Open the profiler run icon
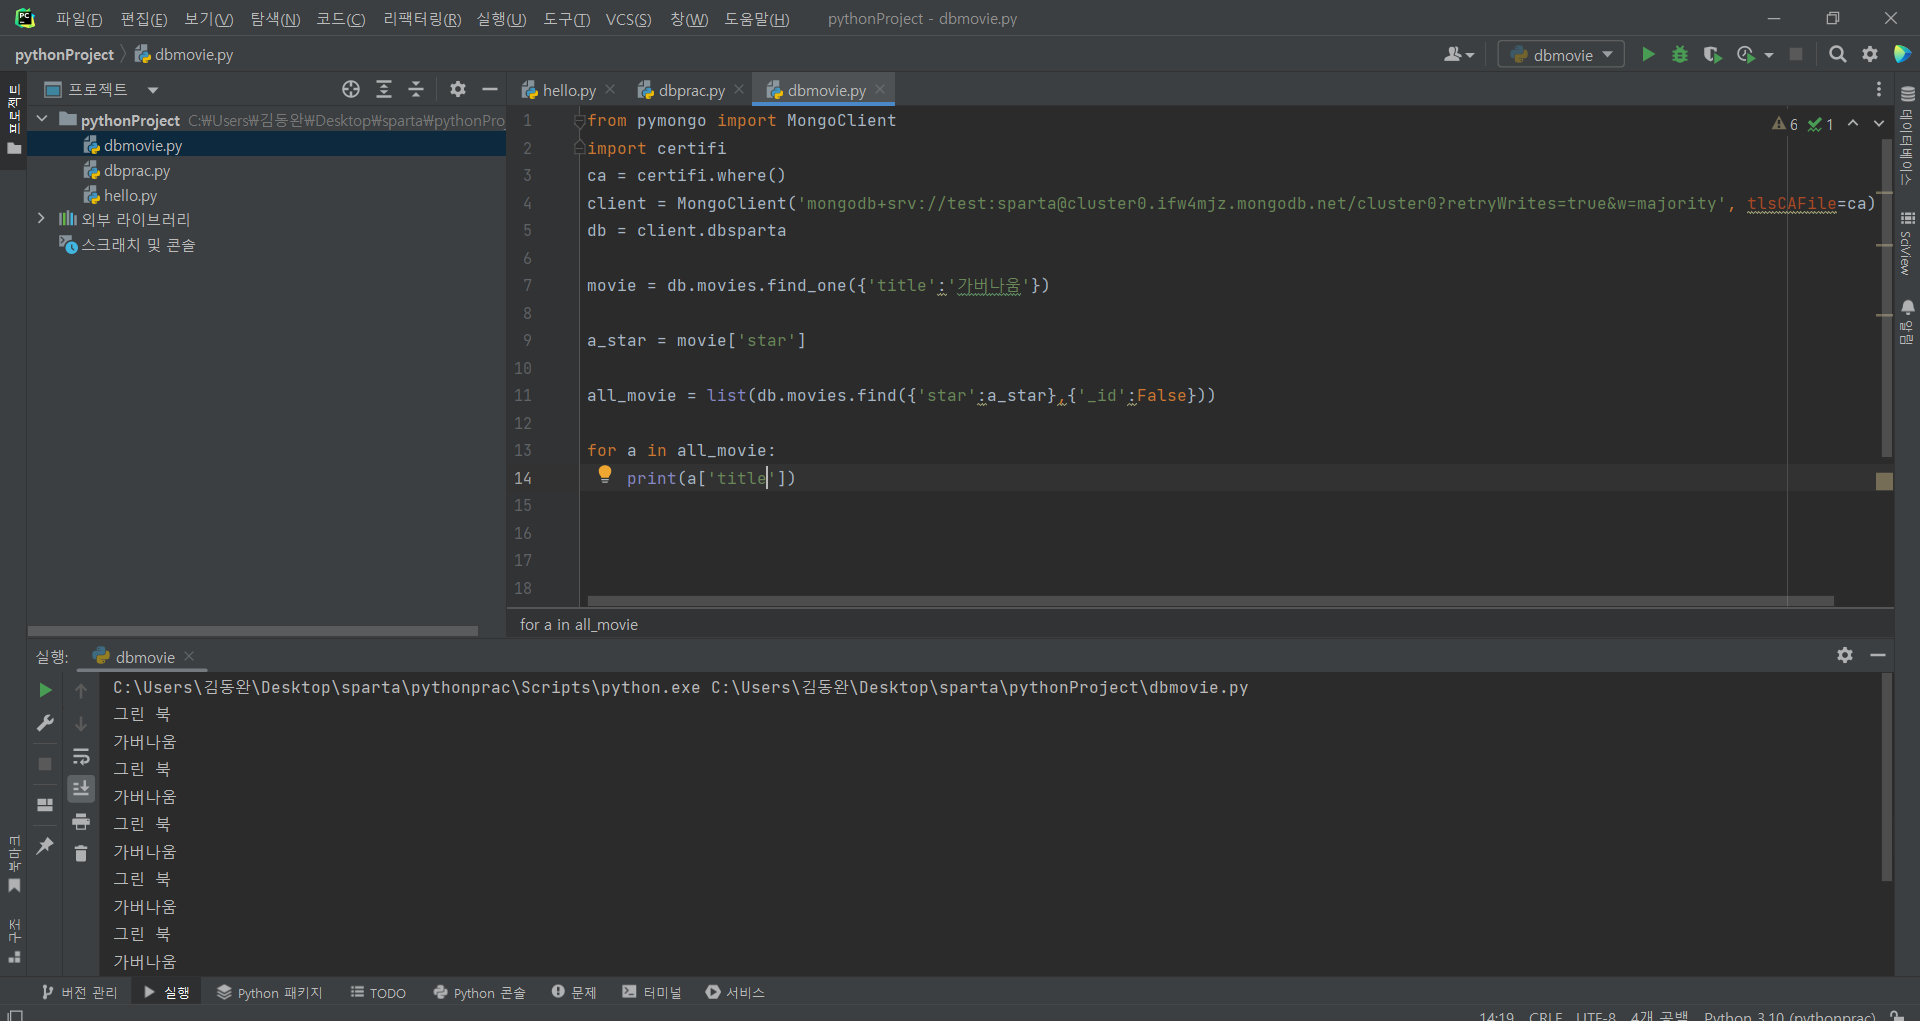Image resolution: width=1920 pixels, height=1021 pixels. 1746,54
